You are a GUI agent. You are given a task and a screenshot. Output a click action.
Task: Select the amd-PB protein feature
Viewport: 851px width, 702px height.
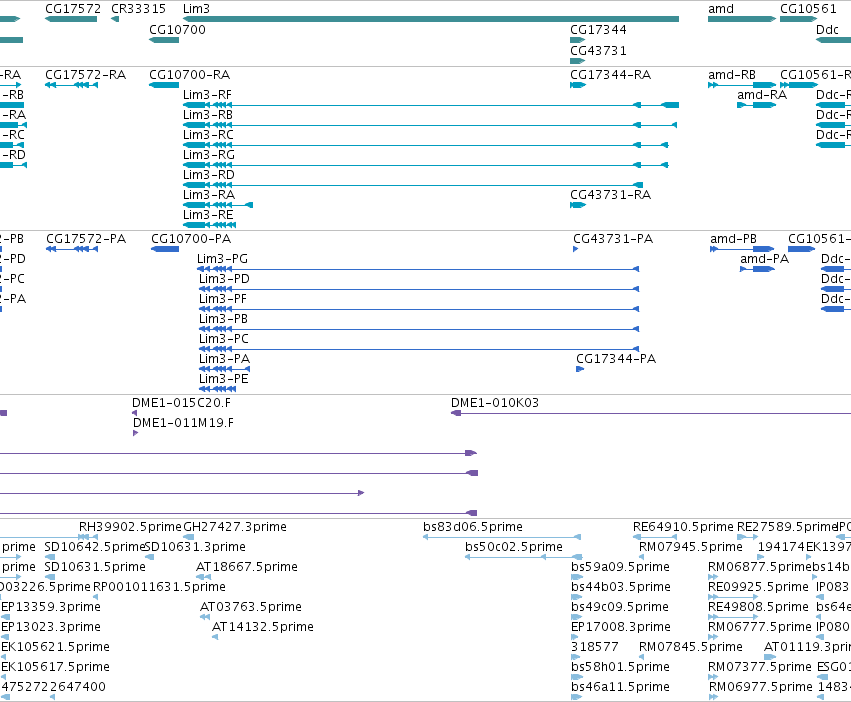(x=742, y=249)
